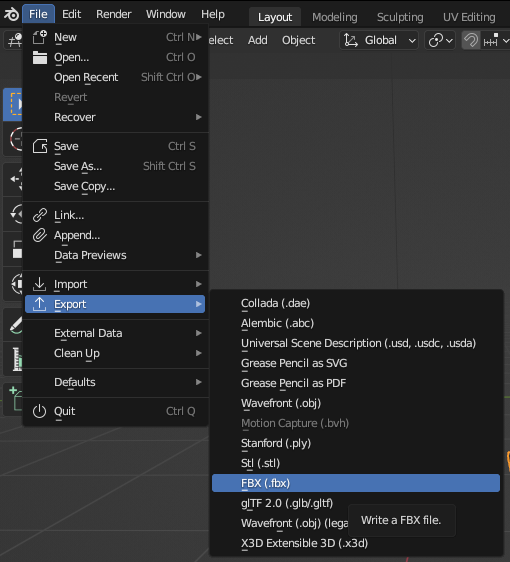Export as Wavefront (.obj)
510x562 pixels.
coord(356,403)
